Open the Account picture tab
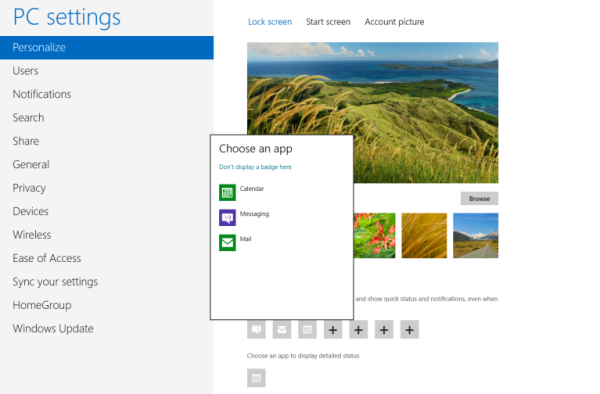The width and height of the screenshot is (600, 394). (394, 22)
